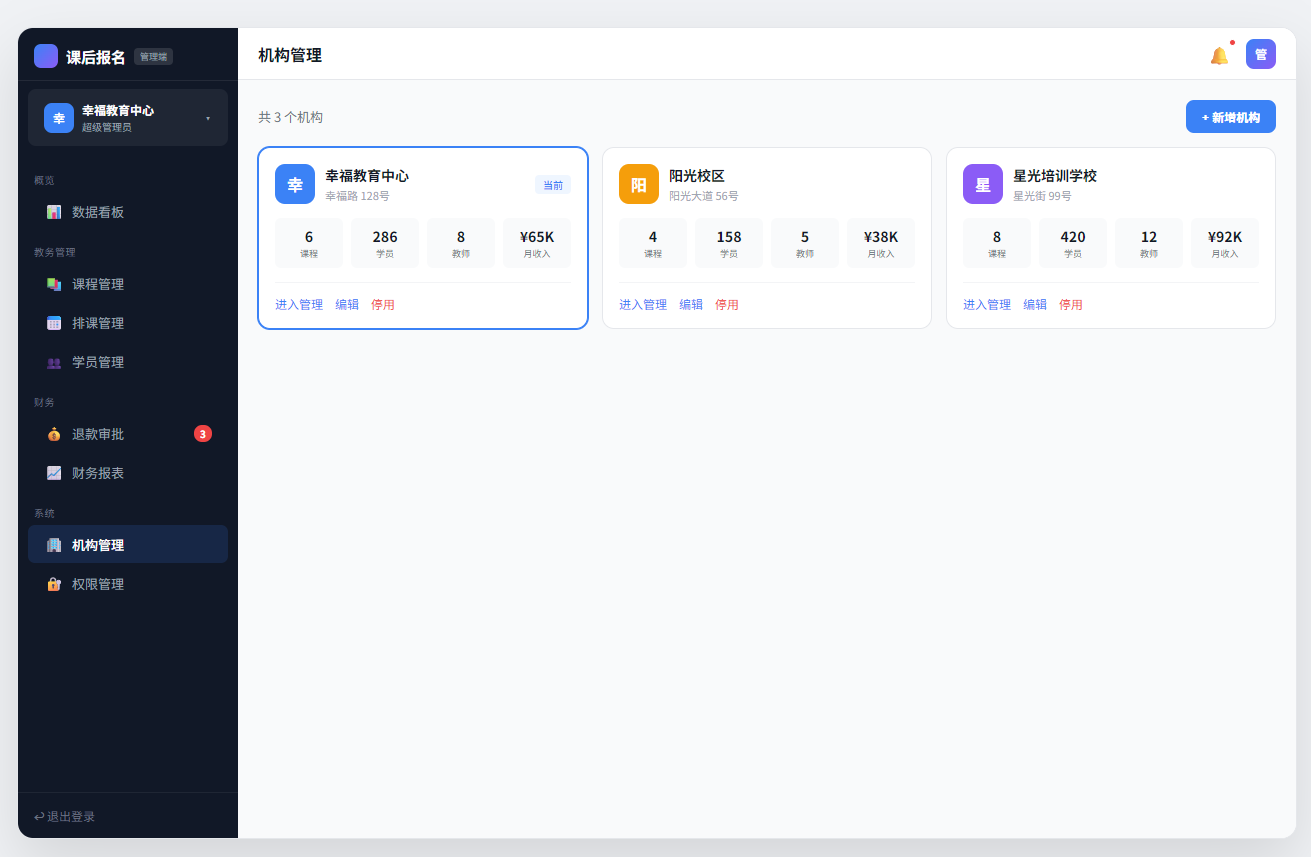Open the notification bell
The width and height of the screenshot is (1311, 857).
(1219, 55)
